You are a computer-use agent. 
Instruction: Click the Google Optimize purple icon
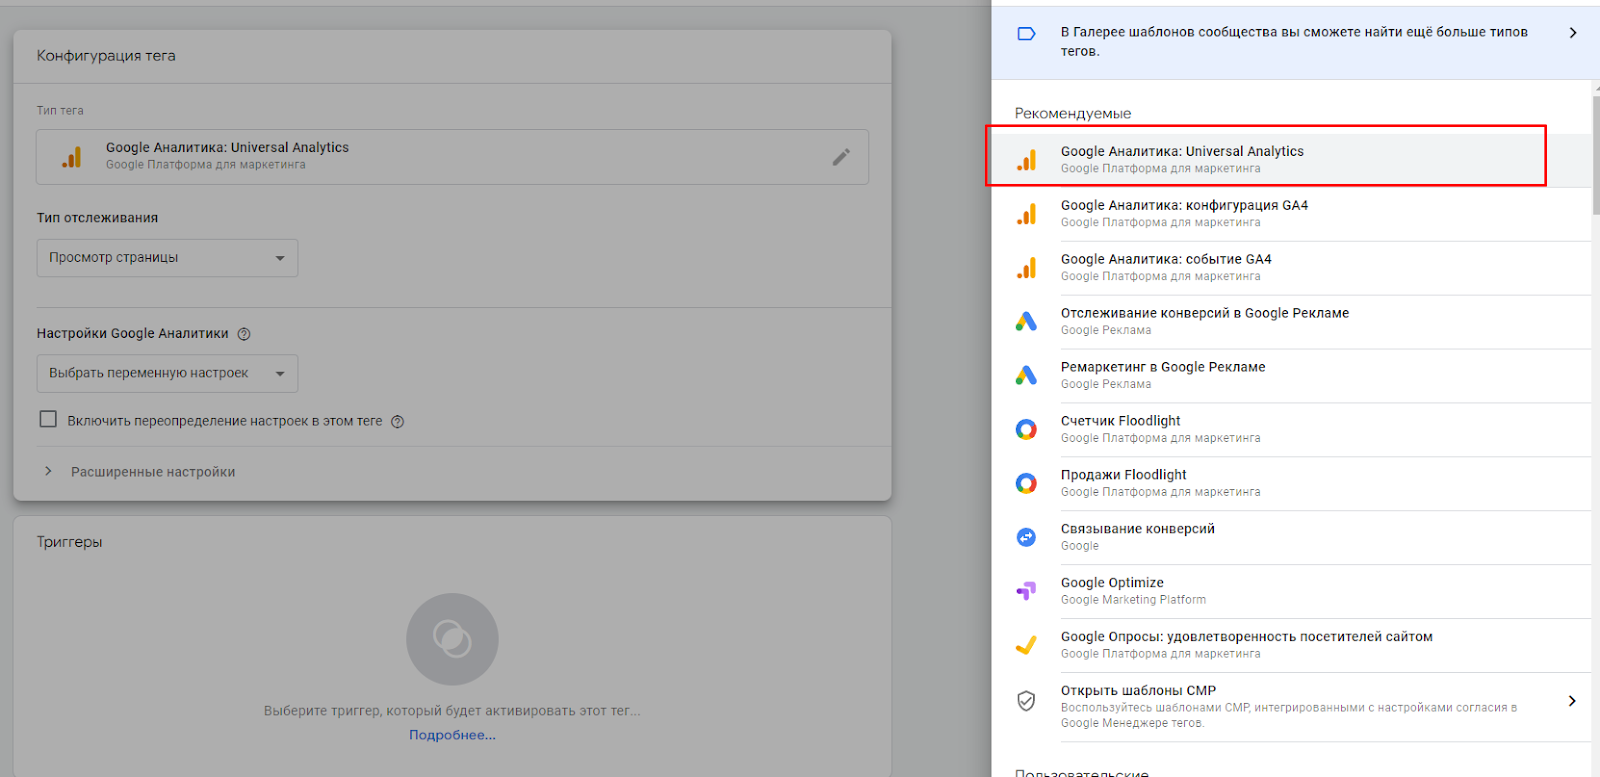(1026, 591)
